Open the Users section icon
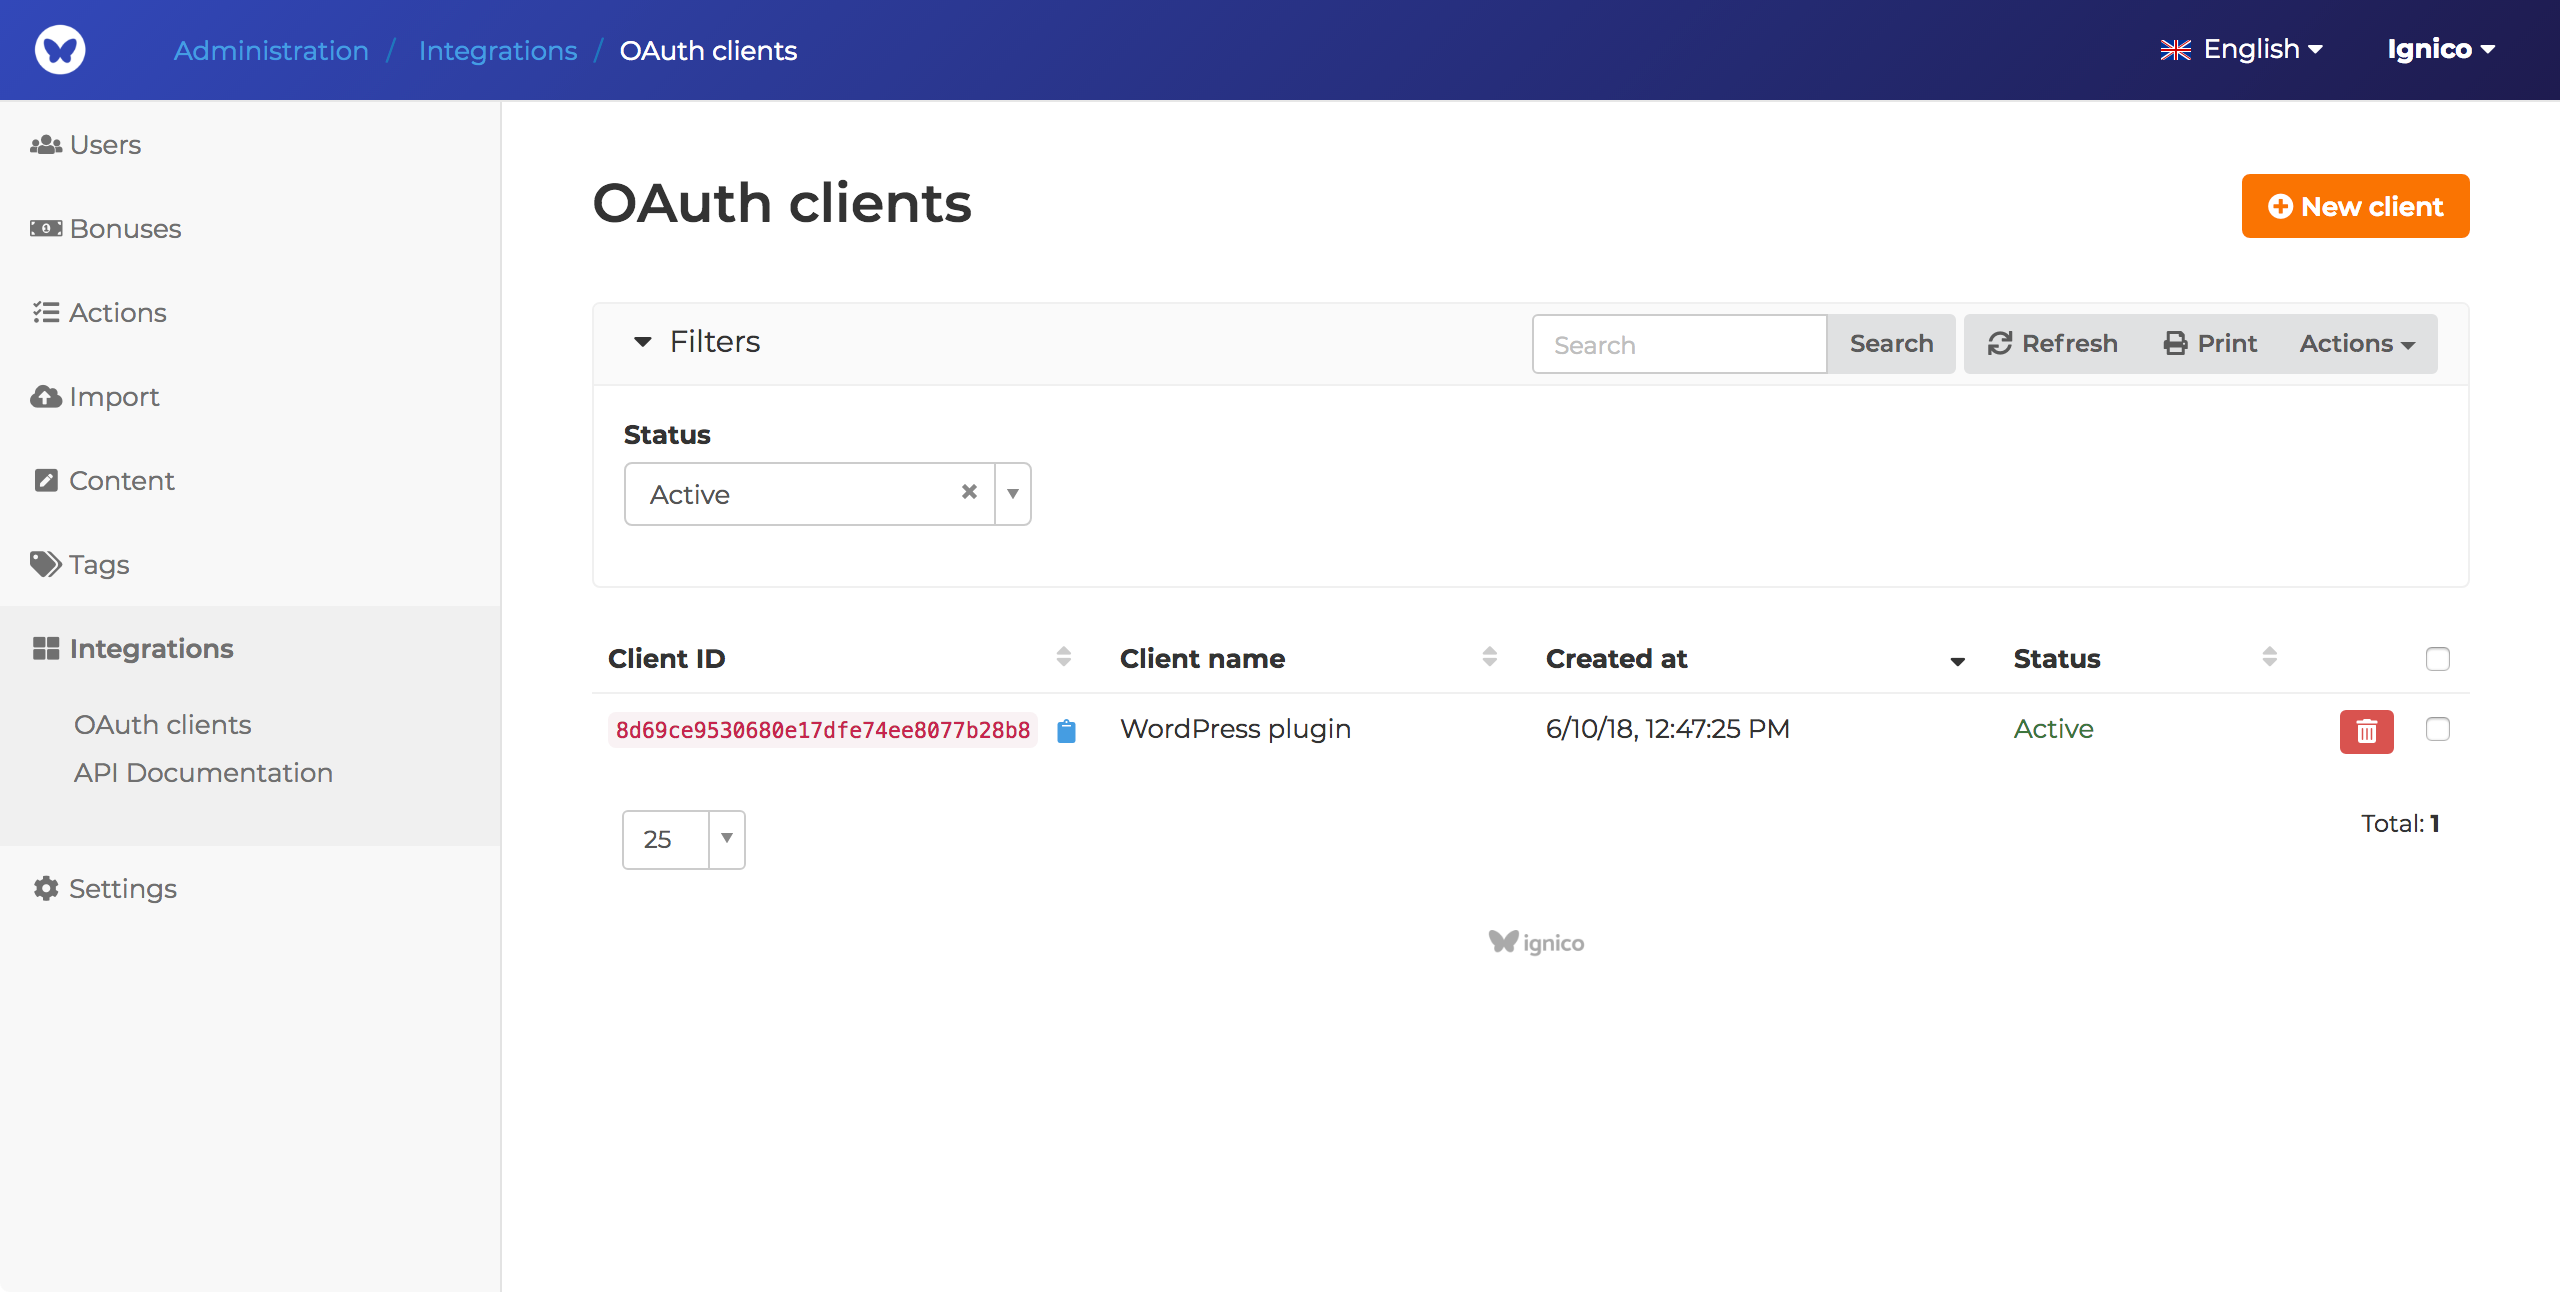2560x1292 pixels. 46,145
